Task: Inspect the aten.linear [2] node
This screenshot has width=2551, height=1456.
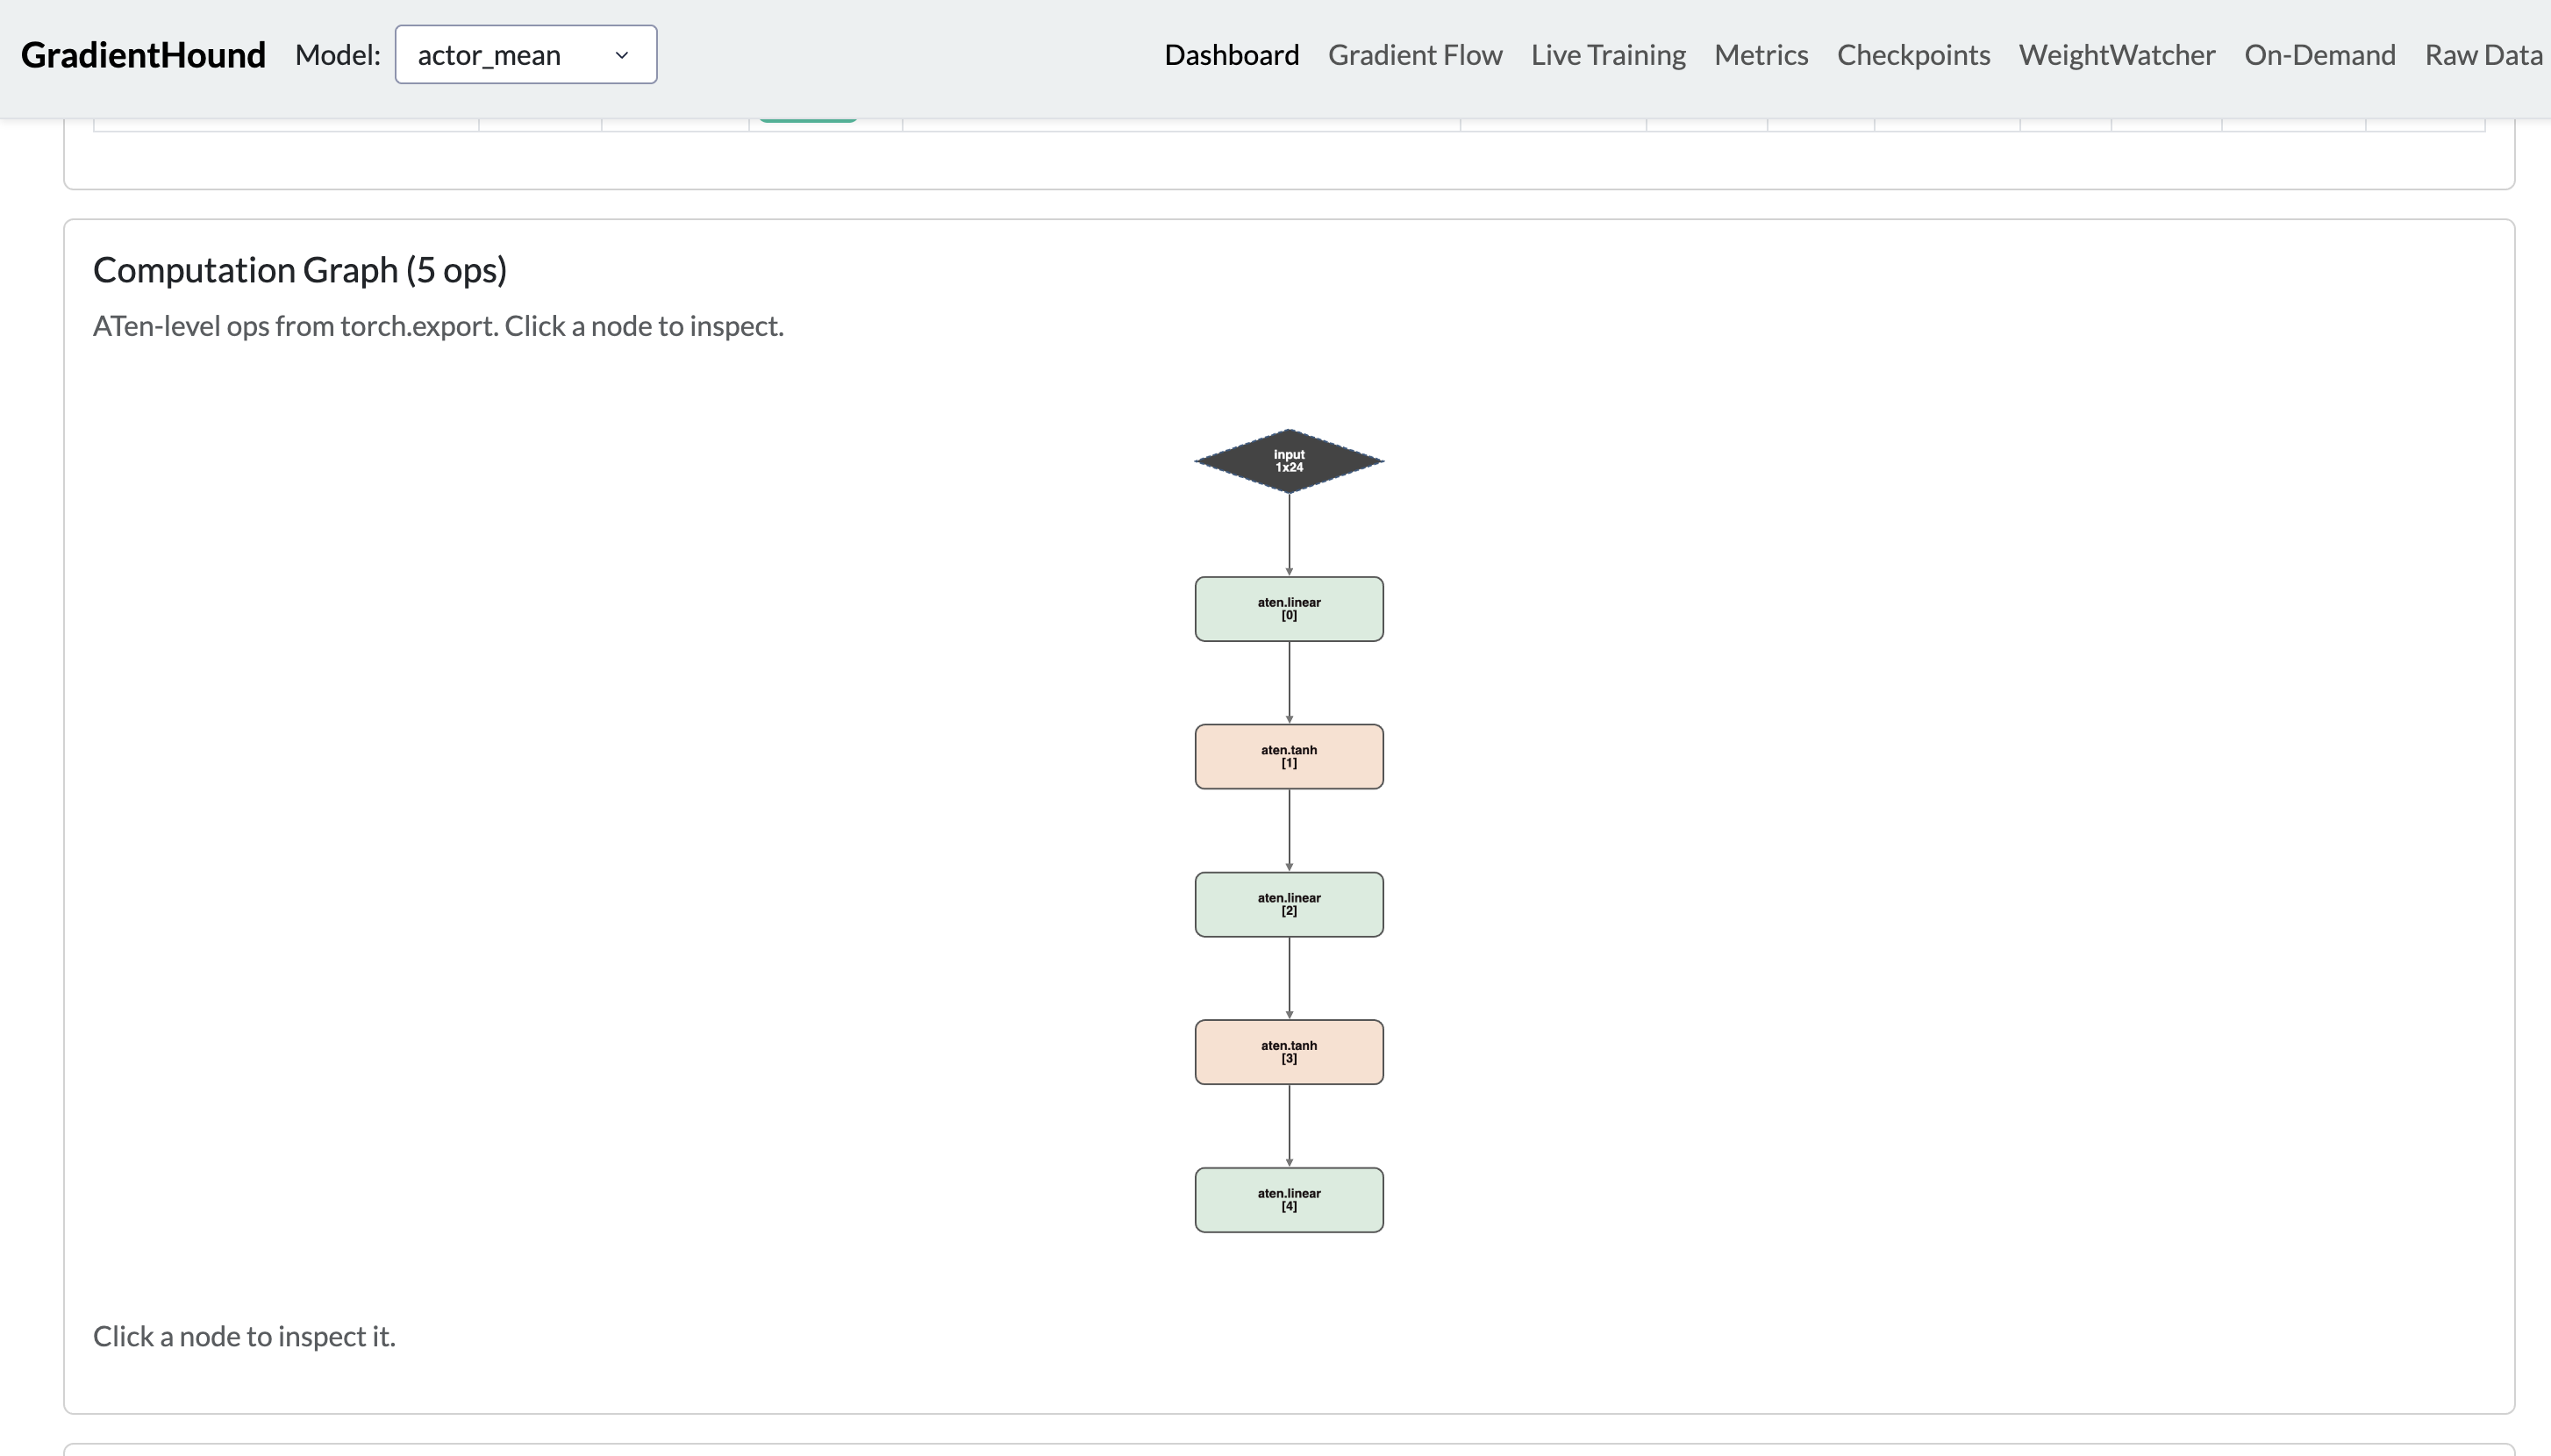Action: (x=1289, y=905)
